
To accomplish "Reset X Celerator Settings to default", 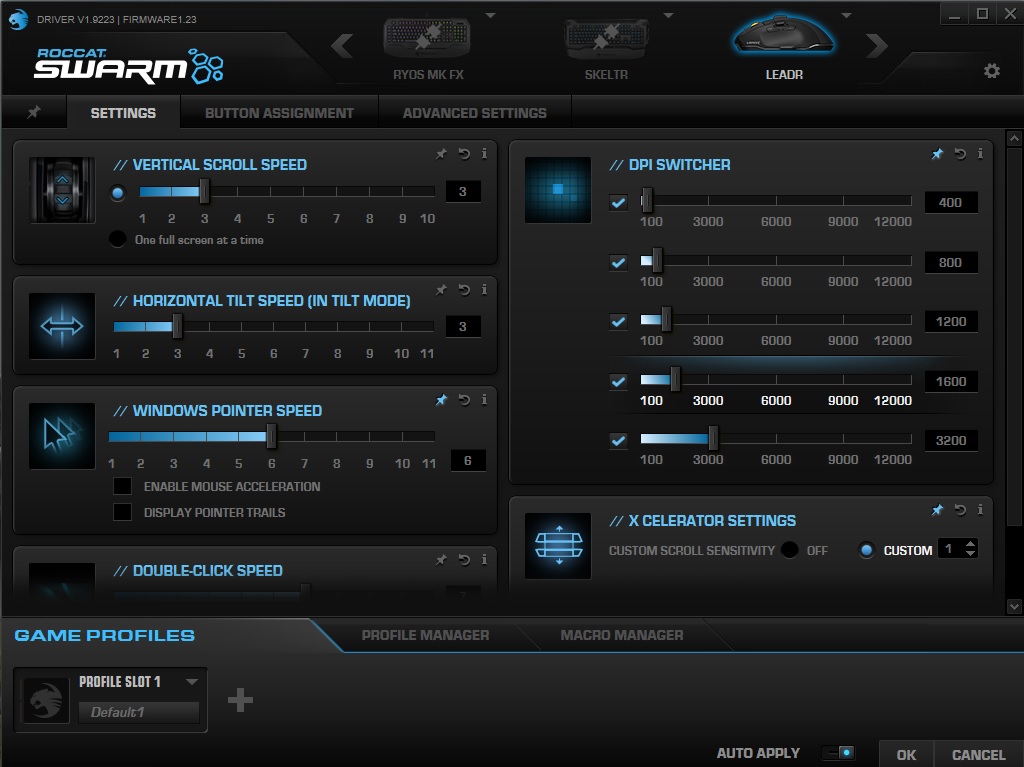I will coord(960,510).
